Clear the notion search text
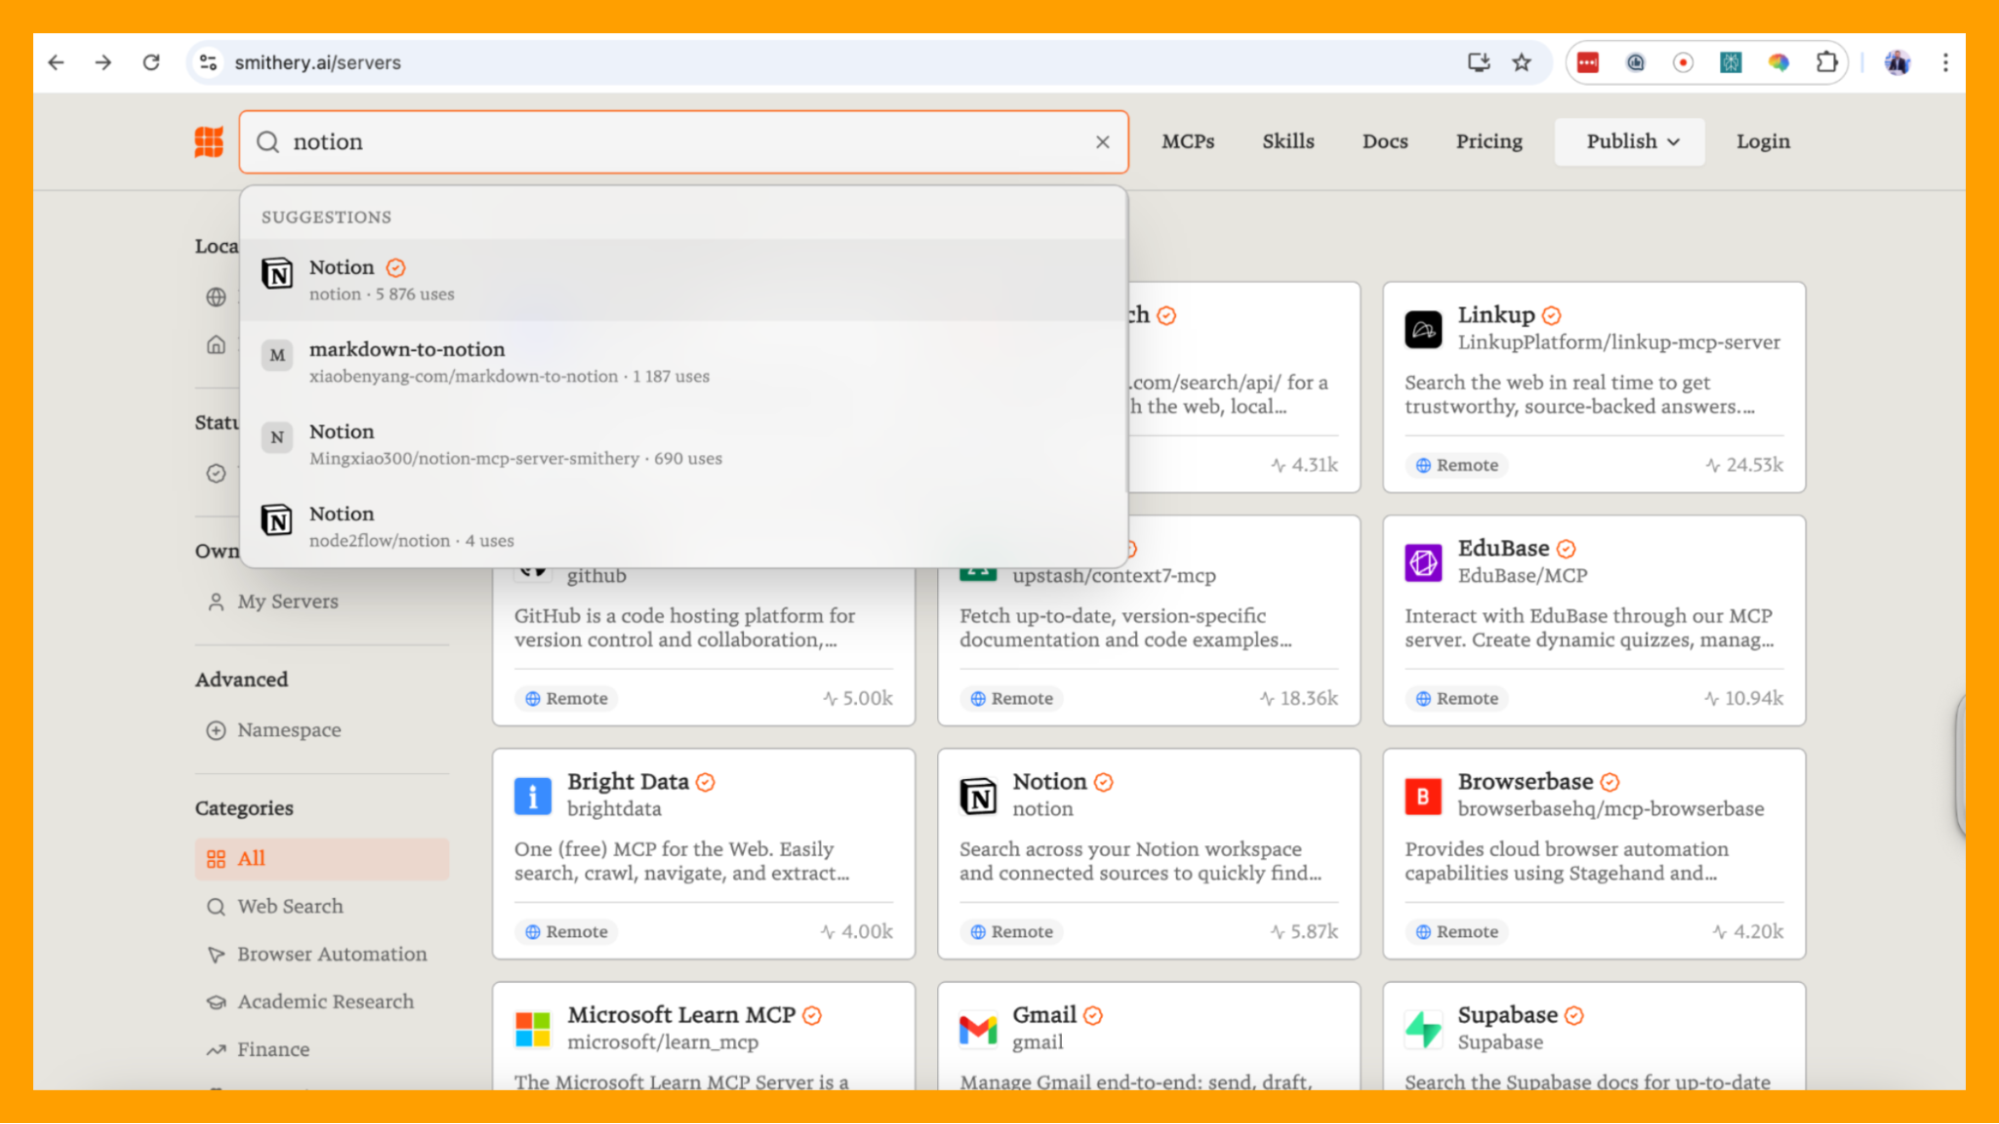Viewport: 1999px width, 1124px height. tap(1102, 142)
